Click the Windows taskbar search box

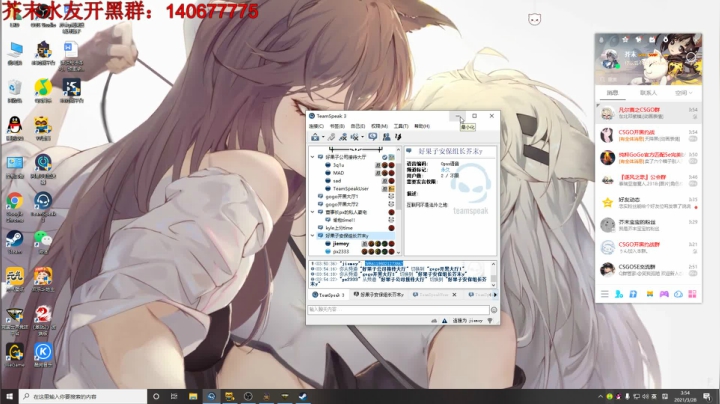83,396
